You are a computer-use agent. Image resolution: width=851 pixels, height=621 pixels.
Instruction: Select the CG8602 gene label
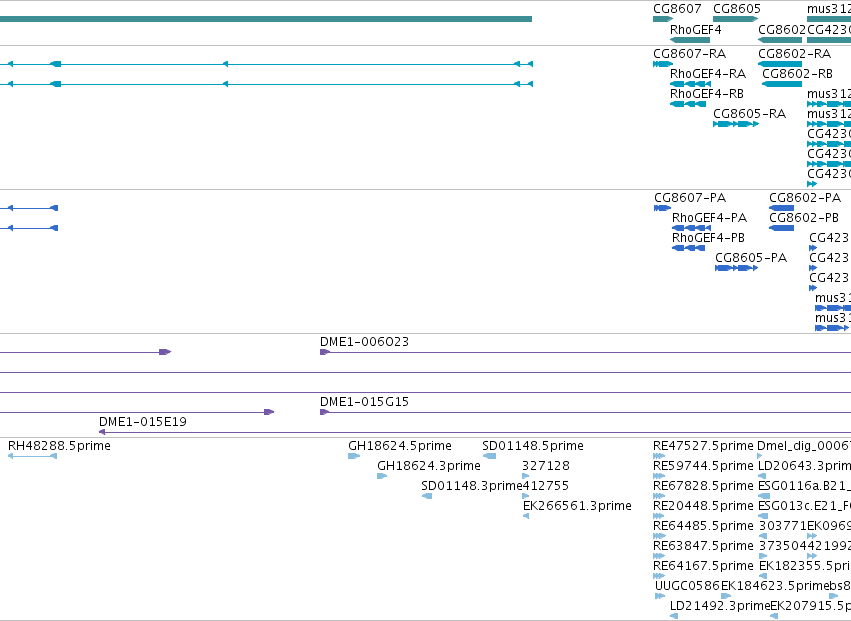(782, 30)
